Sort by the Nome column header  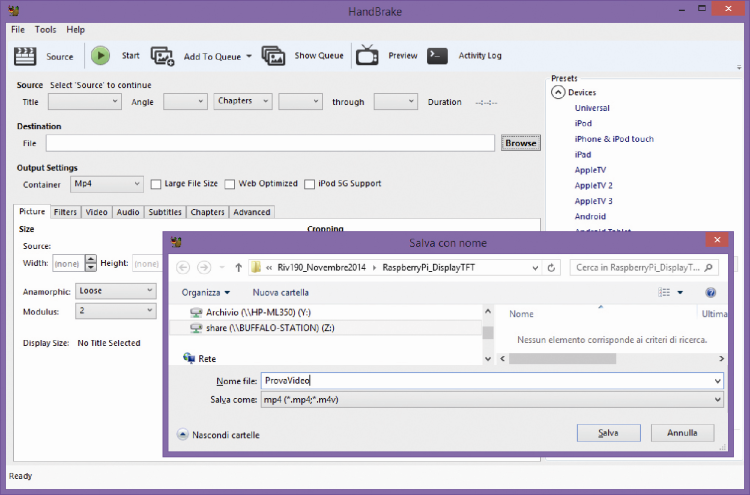521,314
